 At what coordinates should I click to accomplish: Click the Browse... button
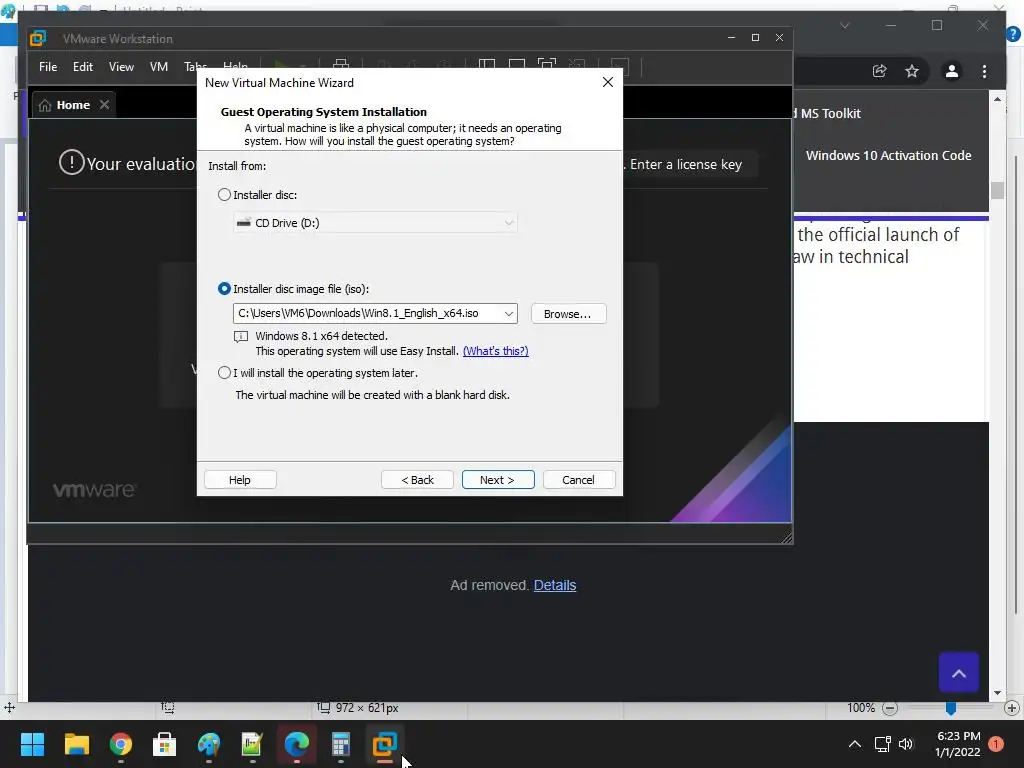[568, 313]
